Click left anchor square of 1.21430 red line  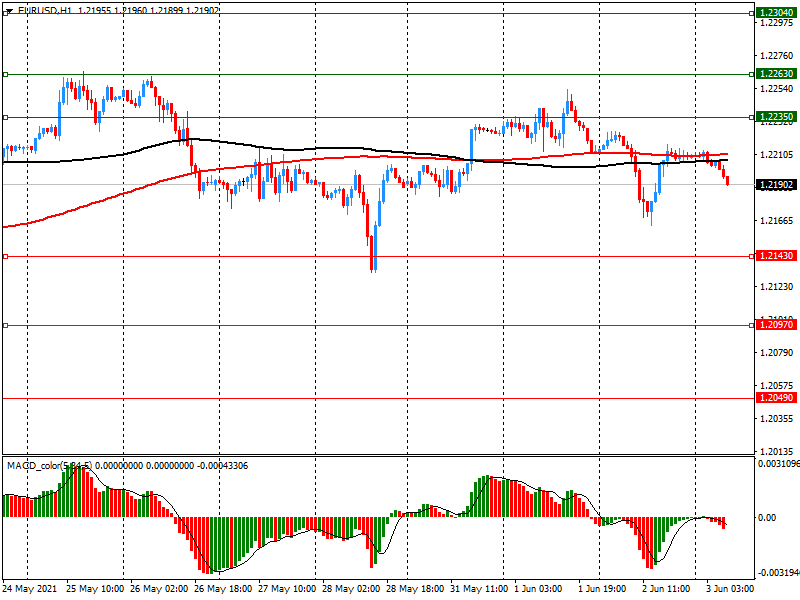click(x=5, y=257)
